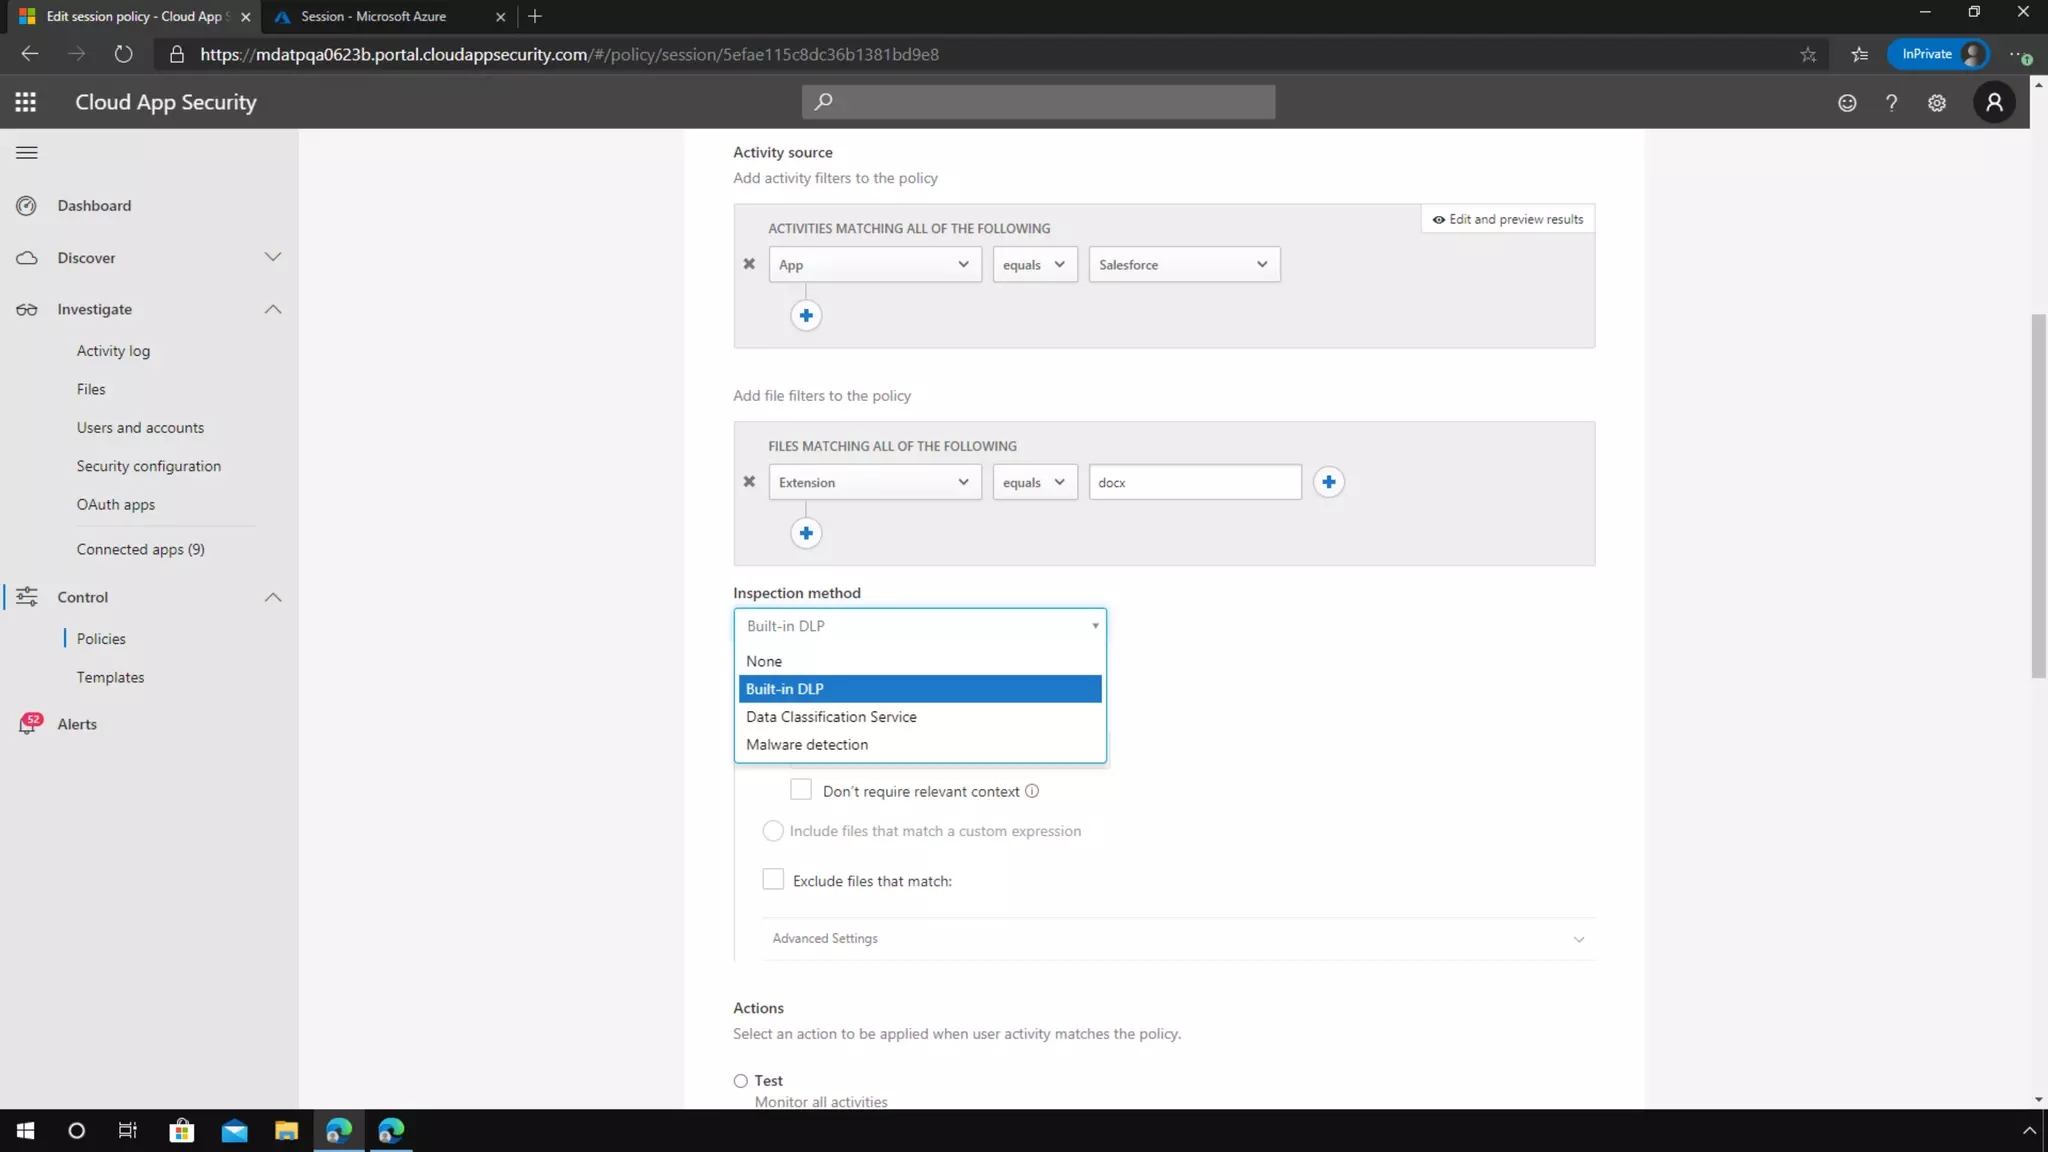Collapse the Investigate sidebar section

(273, 310)
